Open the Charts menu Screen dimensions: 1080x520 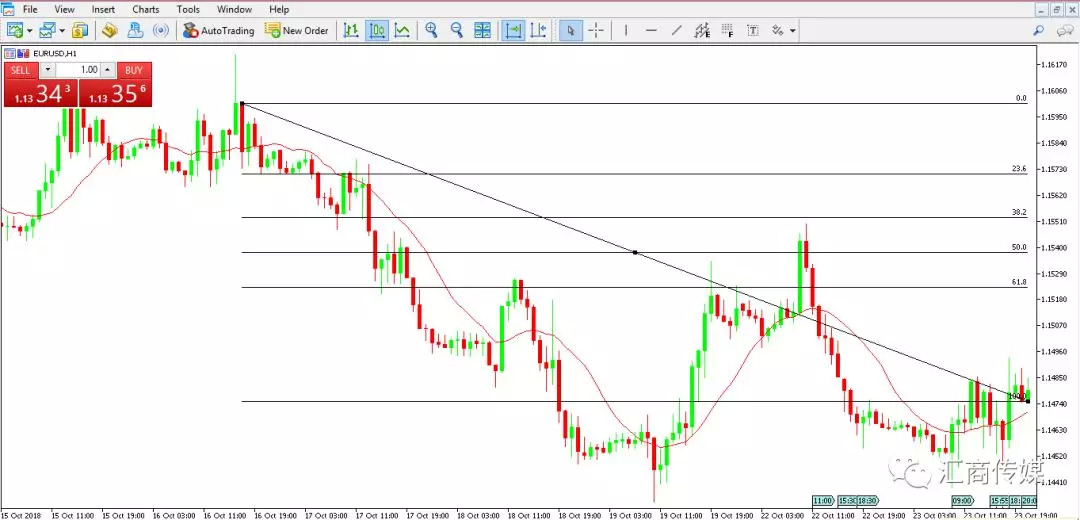coord(146,10)
